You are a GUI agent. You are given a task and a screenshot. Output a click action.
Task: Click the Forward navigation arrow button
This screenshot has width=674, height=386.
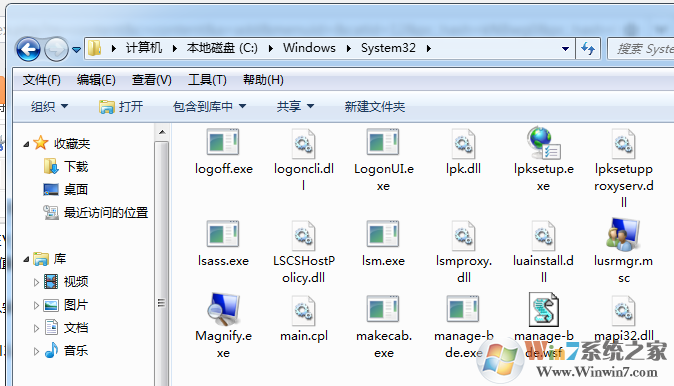coord(57,49)
